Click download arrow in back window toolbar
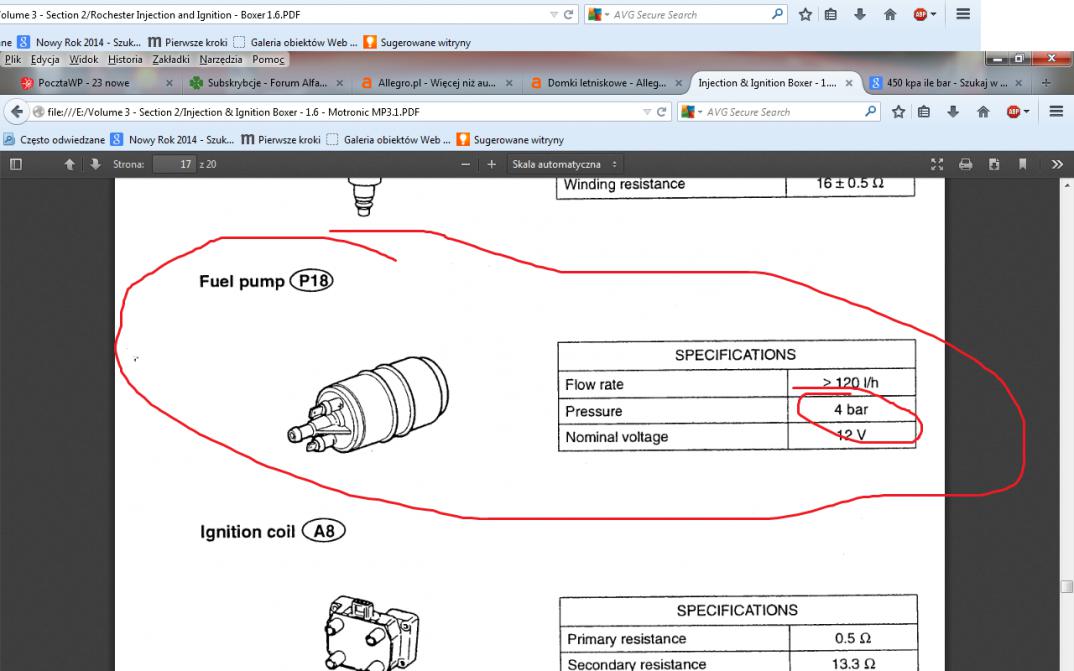Image resolution: width=1074 pixels, height=671 pixels. point(860,14)
